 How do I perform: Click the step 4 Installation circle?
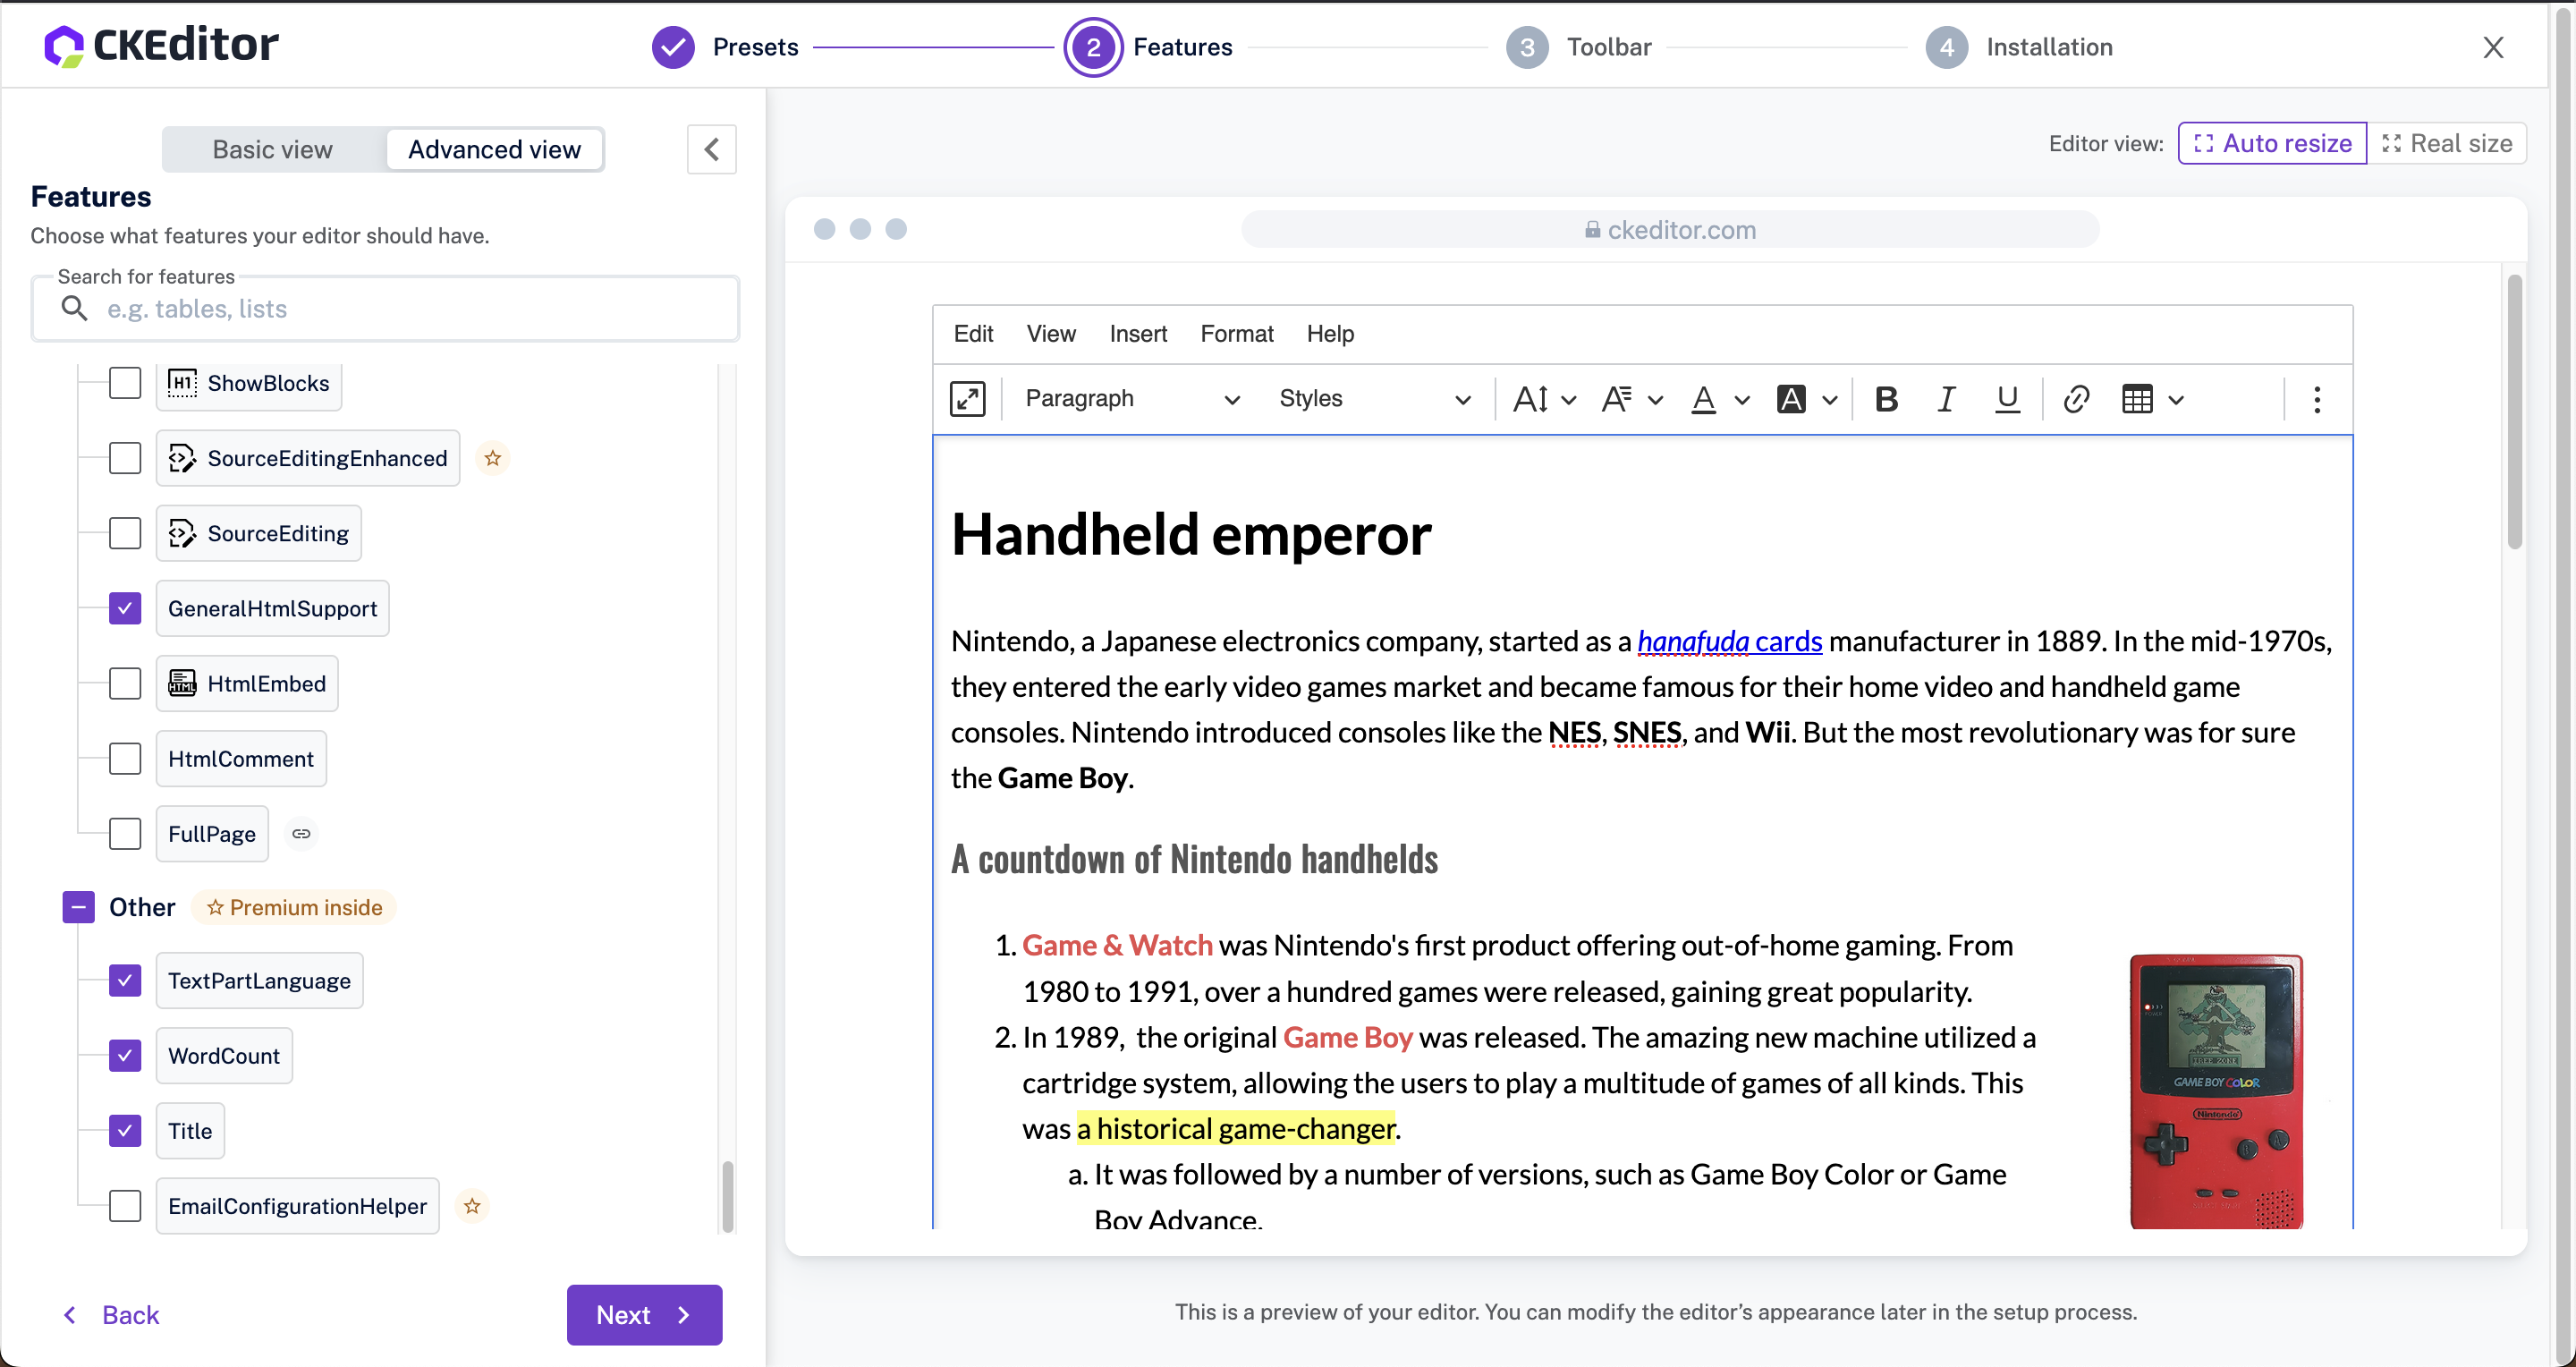(x=1947, y=47)
